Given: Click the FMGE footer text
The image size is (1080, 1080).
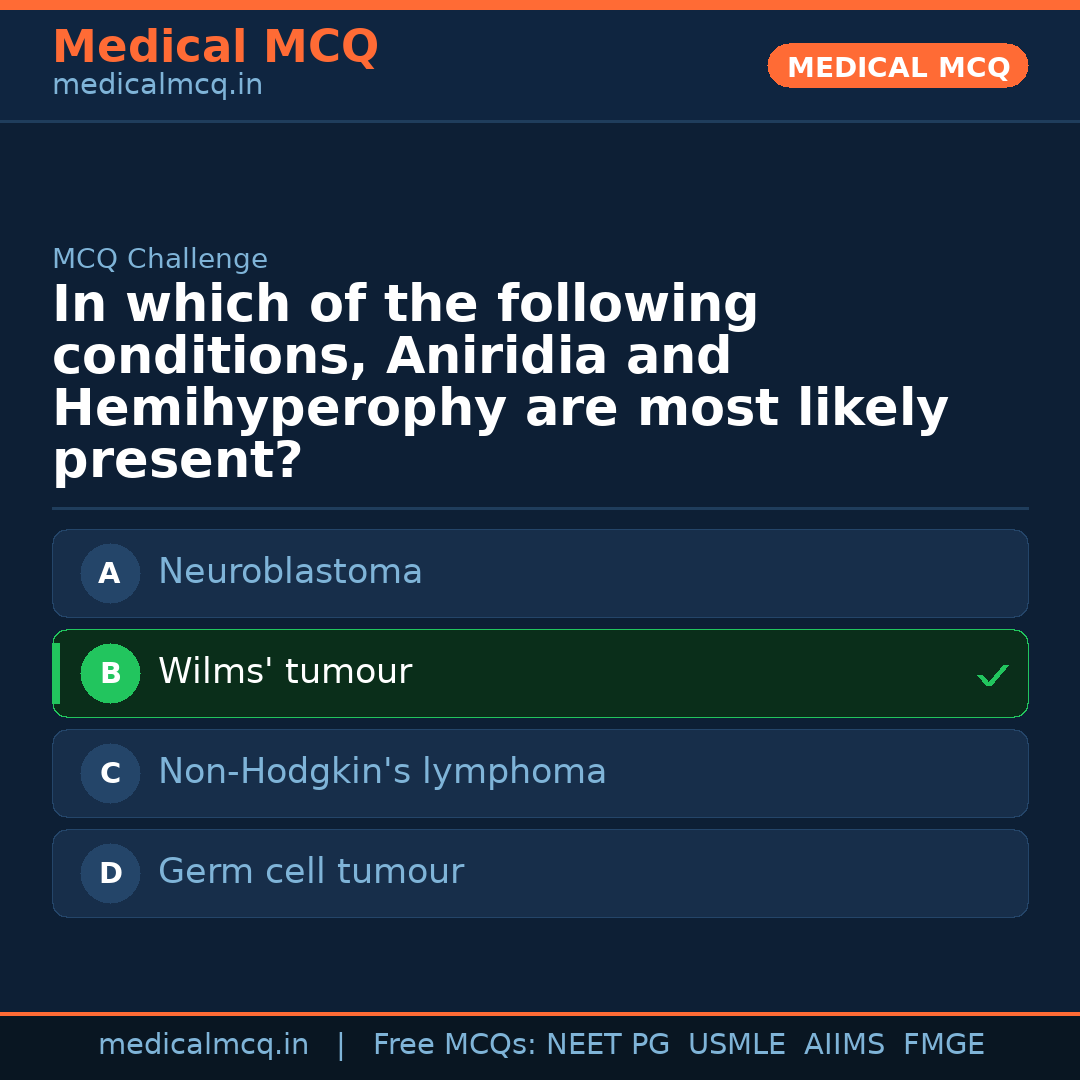Looking at the screenshot, I should (943, 1045).
